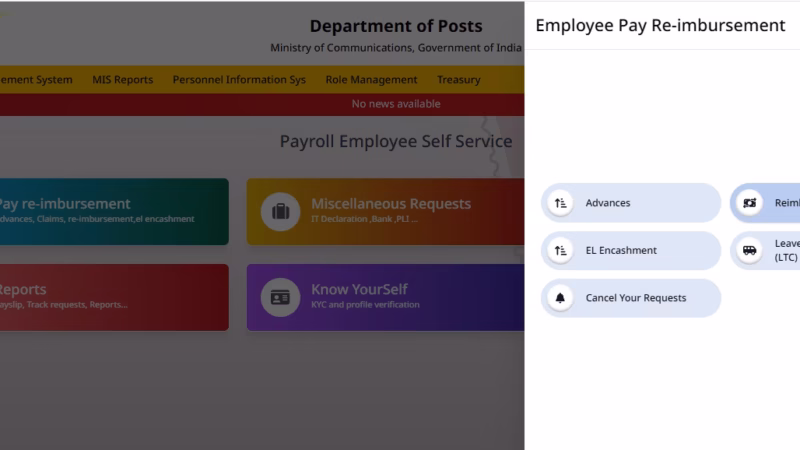
Task: Open the Treasury menu item
Action: [x=458, y=80]
